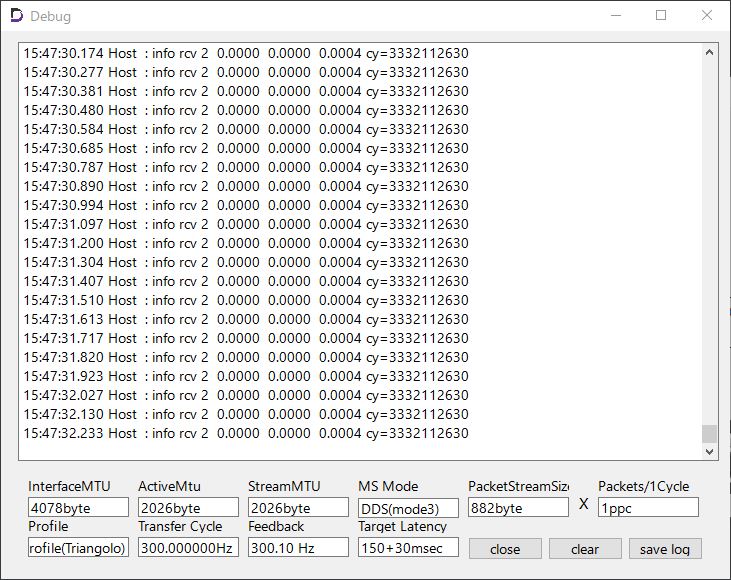Select log line timestamped 15:47:31.304
Viewport: 731px width, 580px height.
tap(246, 262)
